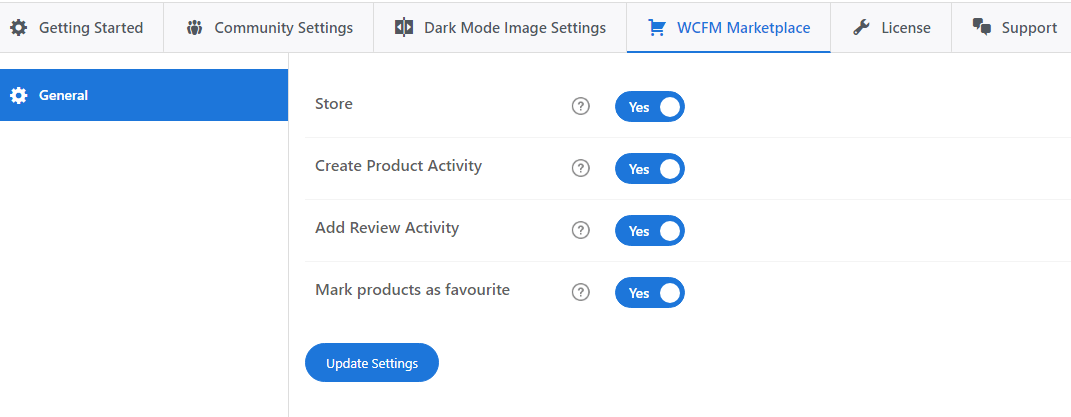Click the License wrench icon
This screenshot has width=1071, height=417.
[x=861, y=28]
